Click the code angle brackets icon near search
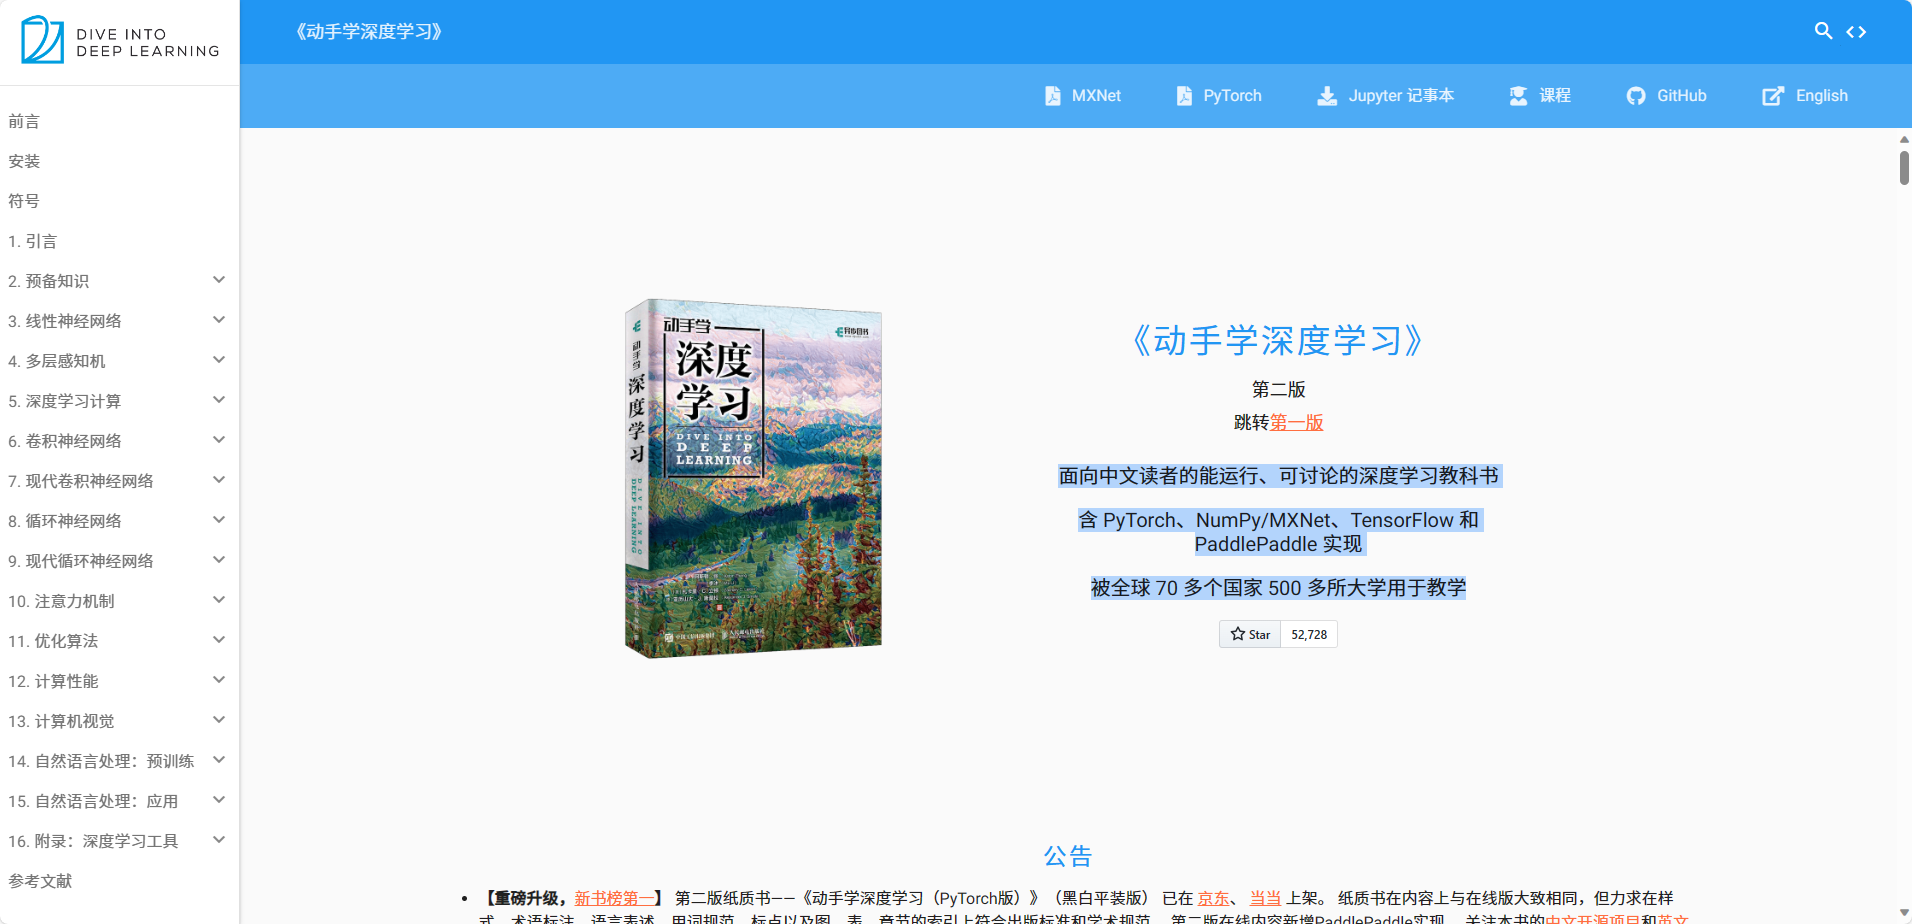The width and height of the screenshot is (1912, 924). pyautogui.click(x=1858, y=31)
